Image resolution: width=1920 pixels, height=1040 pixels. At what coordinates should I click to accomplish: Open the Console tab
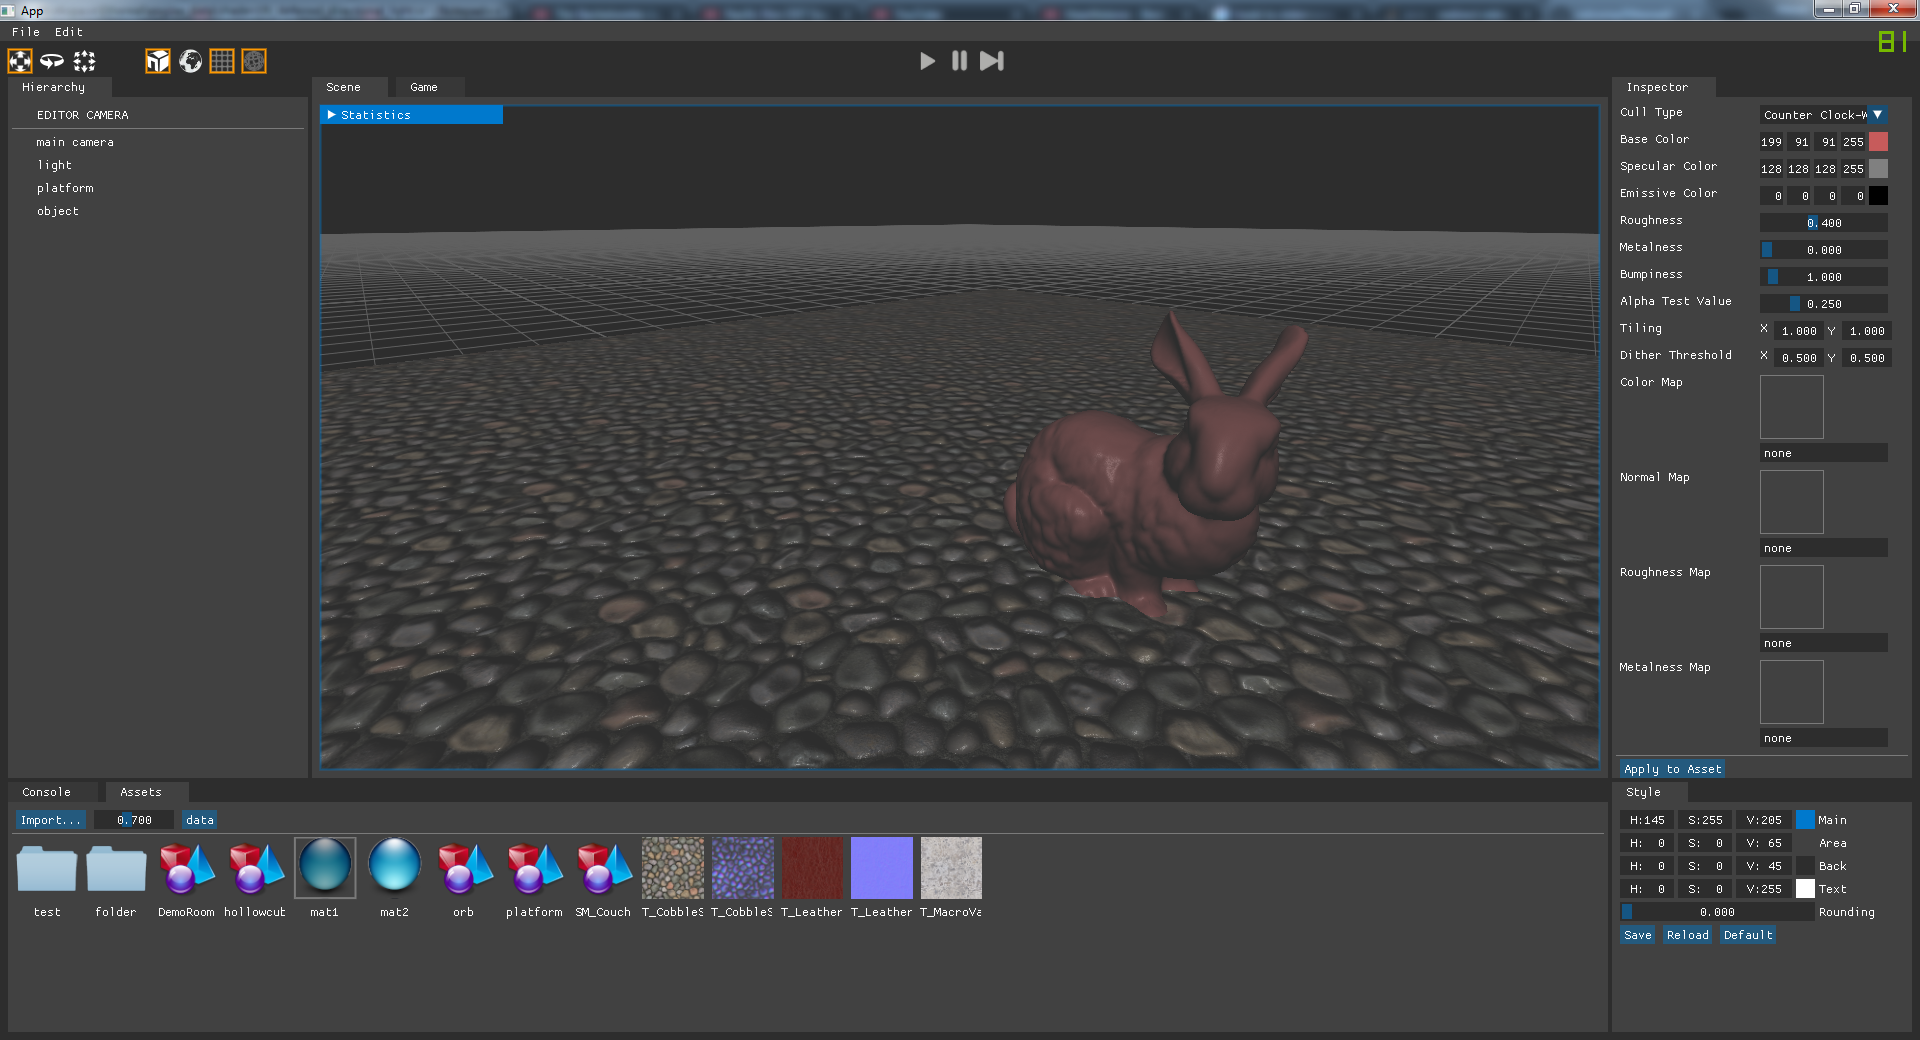pos(47,792)
